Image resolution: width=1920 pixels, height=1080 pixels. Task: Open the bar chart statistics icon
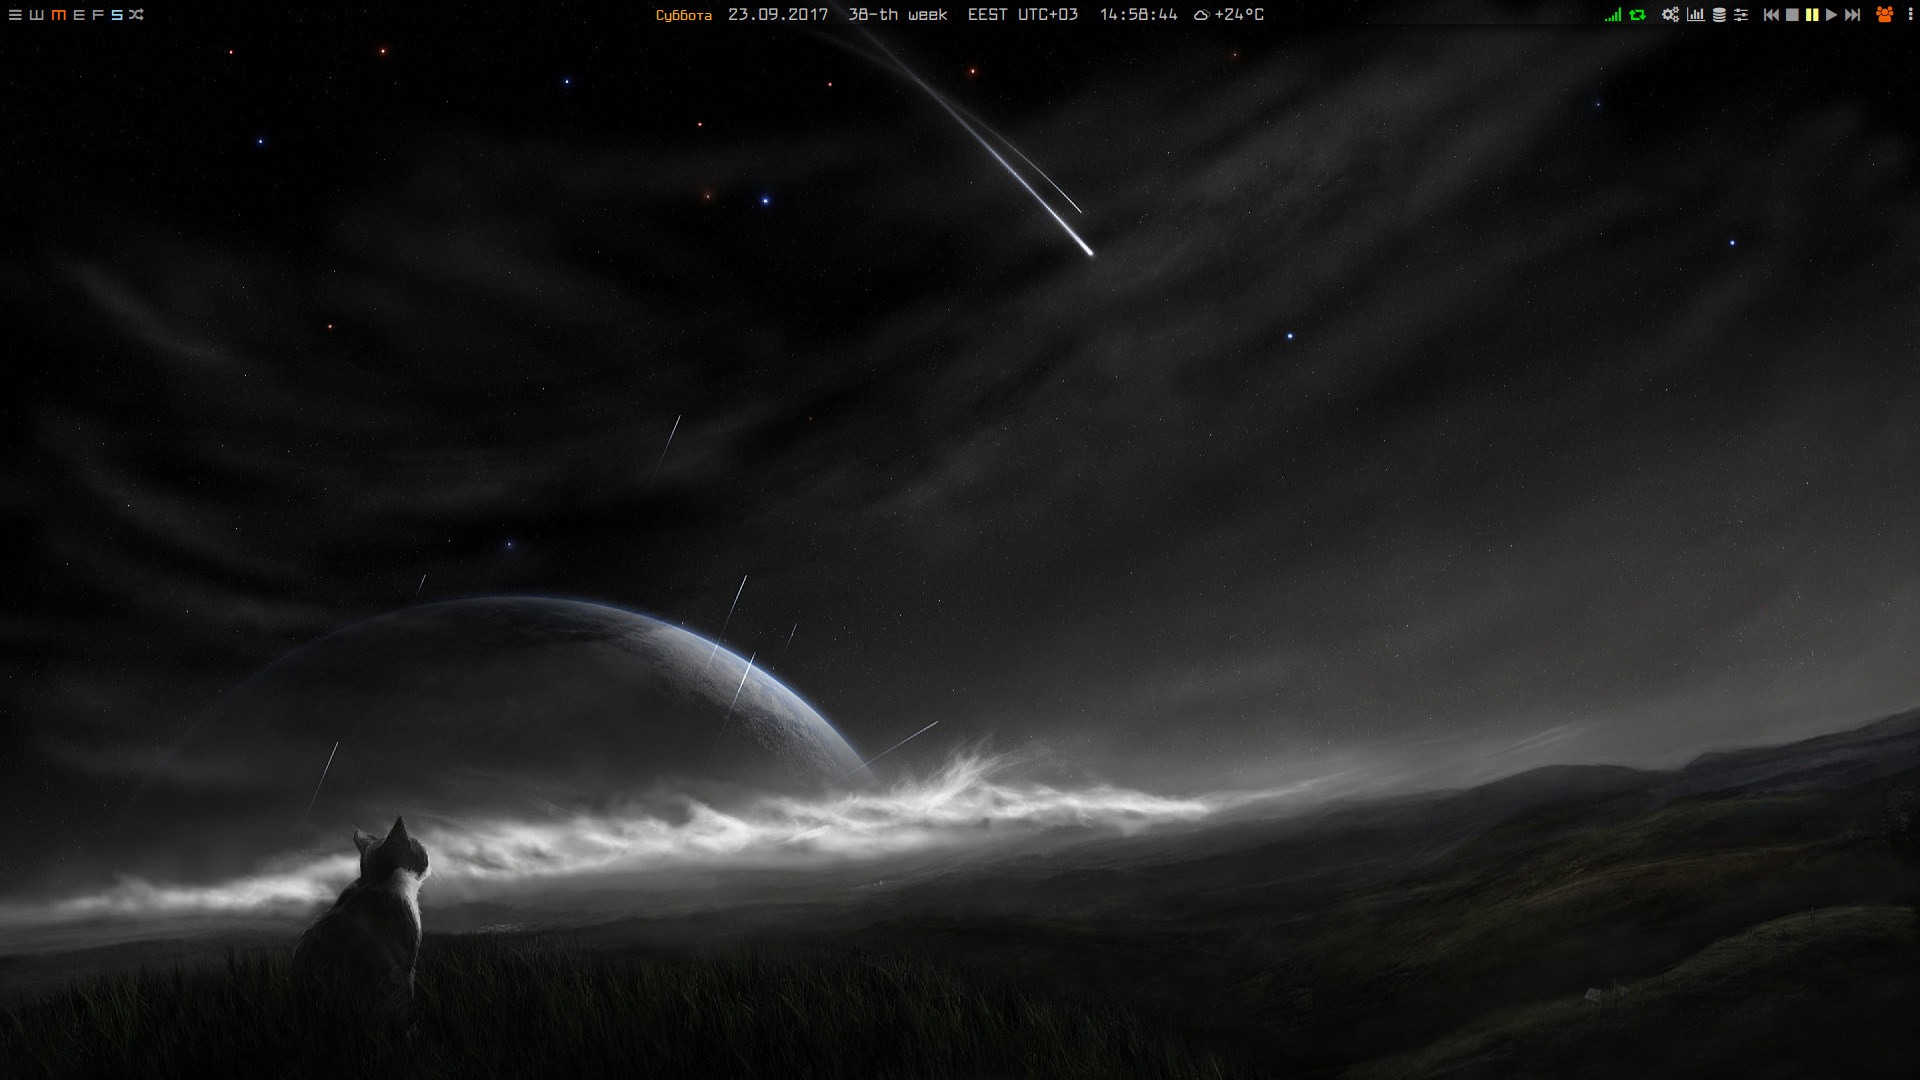tap(1695, 15)
